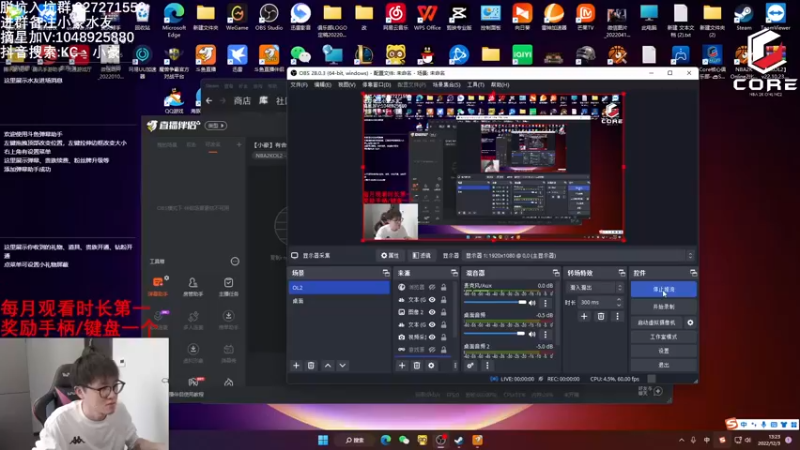This screenshot has width=800, height=450.
Task: Open source properties gear in Sources panel
Action: pyautogui.click(x=432, y=365)
